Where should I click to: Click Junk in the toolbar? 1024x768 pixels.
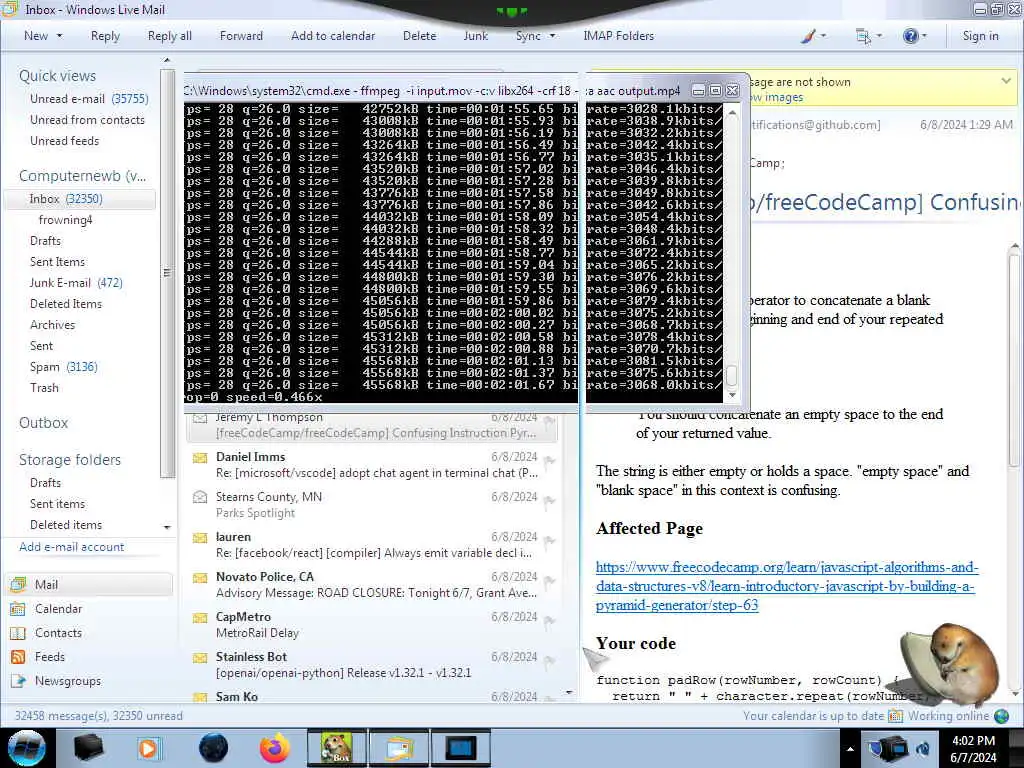click(475, 36)
